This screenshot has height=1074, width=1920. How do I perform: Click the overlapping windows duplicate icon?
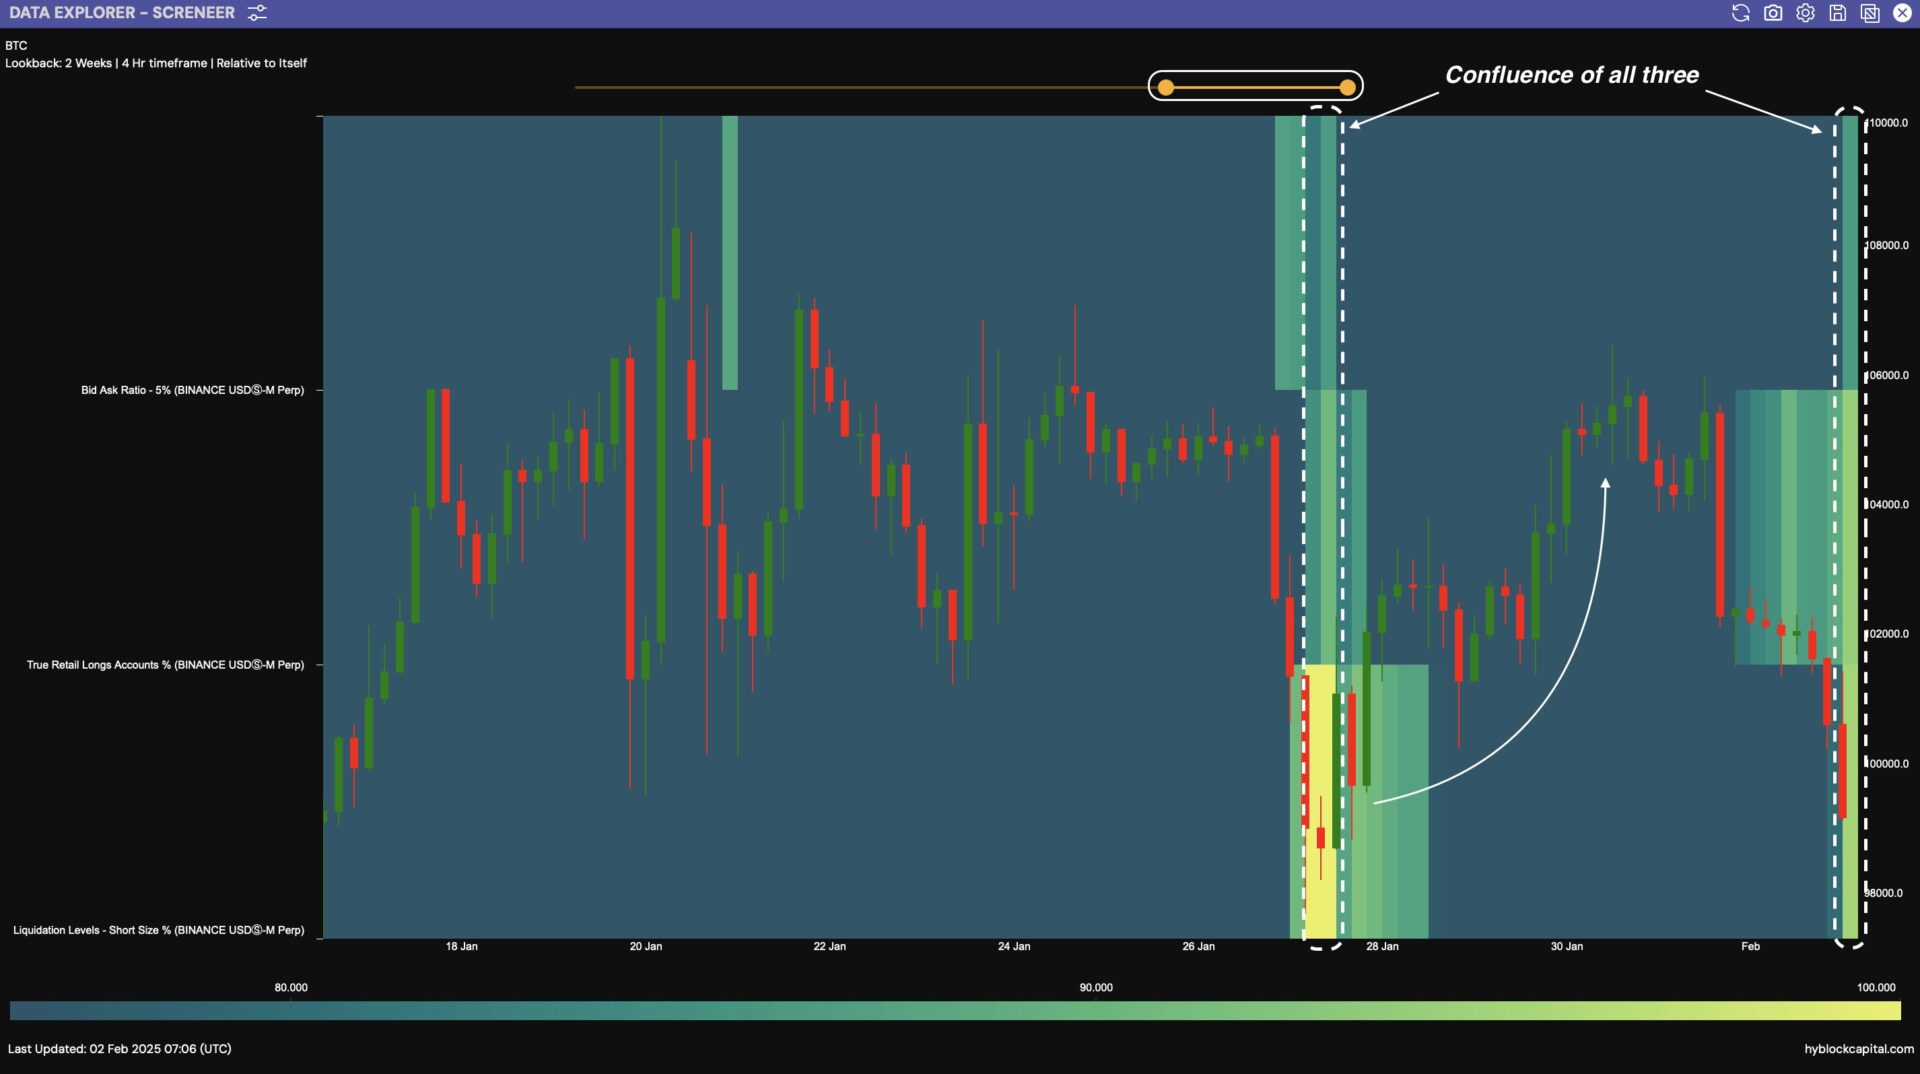coord(1870,13)
